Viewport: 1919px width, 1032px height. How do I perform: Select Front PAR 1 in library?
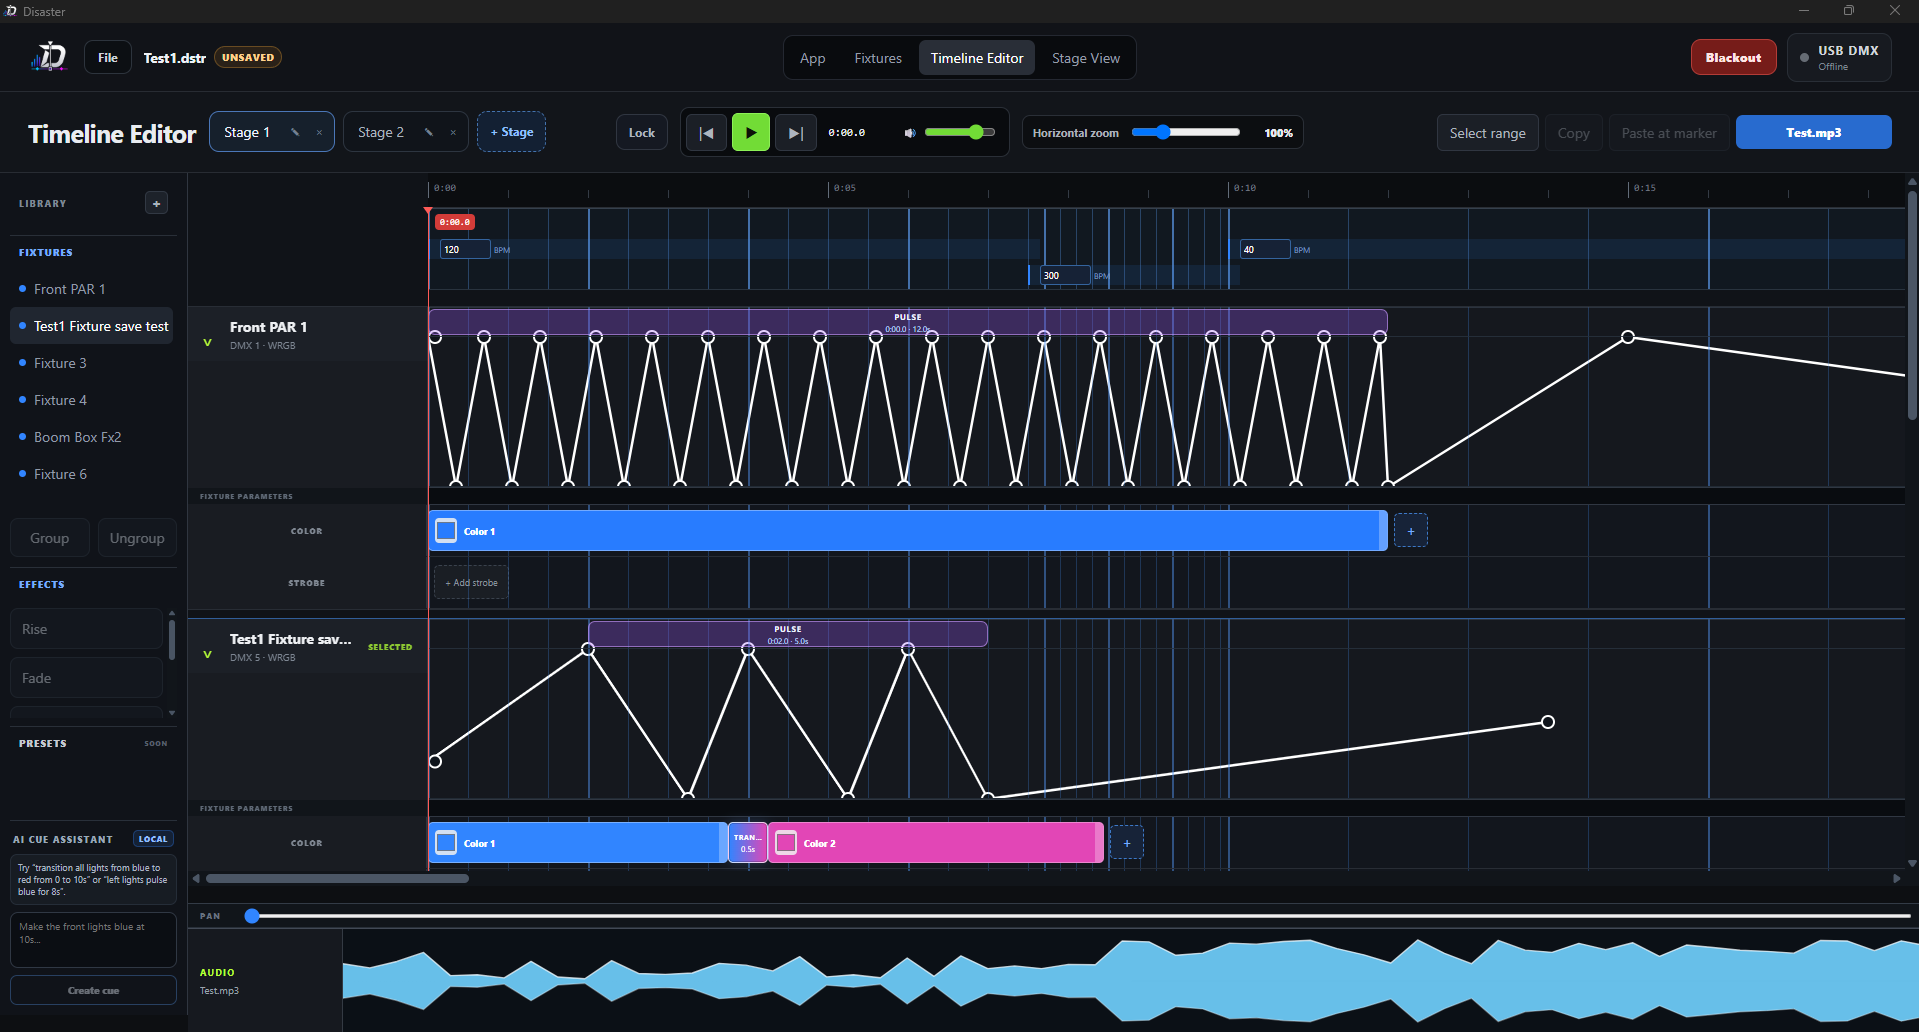[92, 289]
